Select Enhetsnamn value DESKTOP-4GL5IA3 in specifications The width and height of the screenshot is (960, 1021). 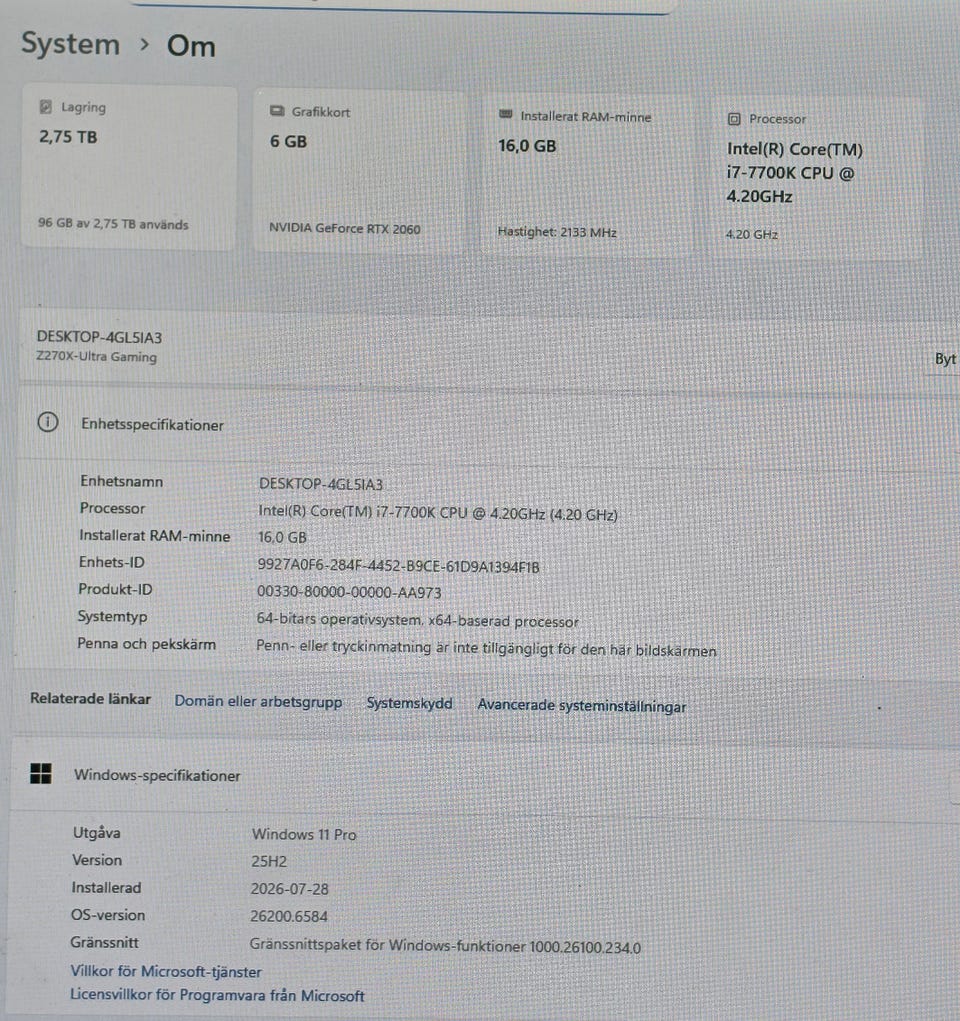point(320,484)
